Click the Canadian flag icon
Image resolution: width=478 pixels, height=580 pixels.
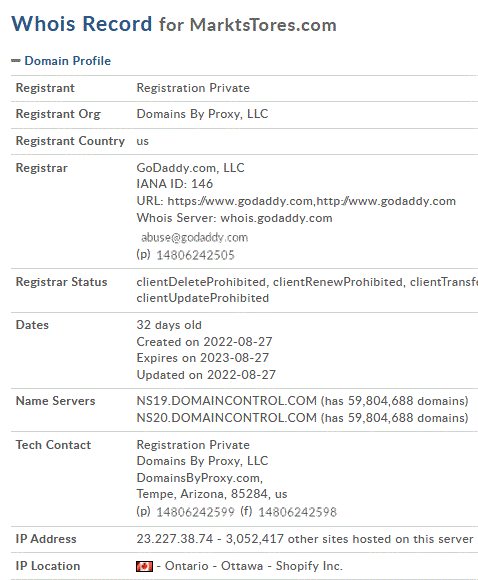pos(144,566)
